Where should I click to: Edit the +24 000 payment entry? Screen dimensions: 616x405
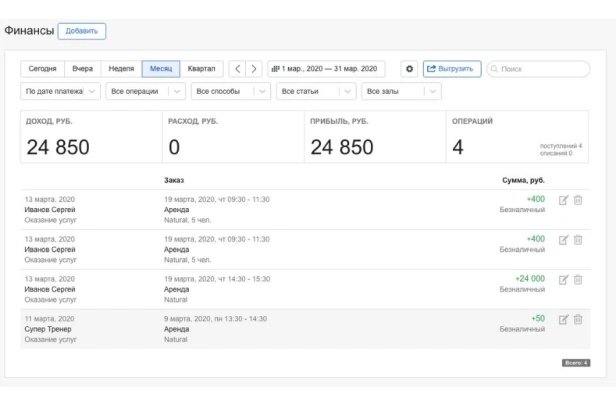pos(564,280)
